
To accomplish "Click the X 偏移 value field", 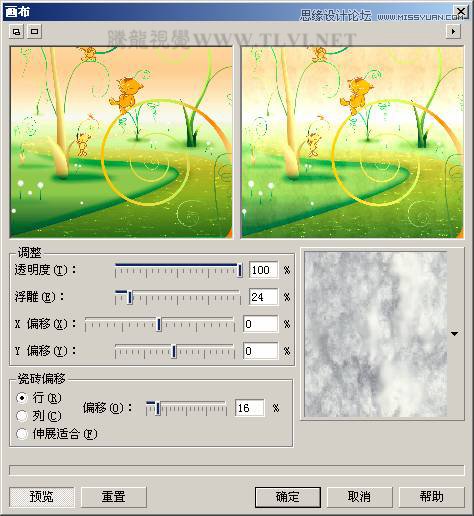I will point(260,324).
